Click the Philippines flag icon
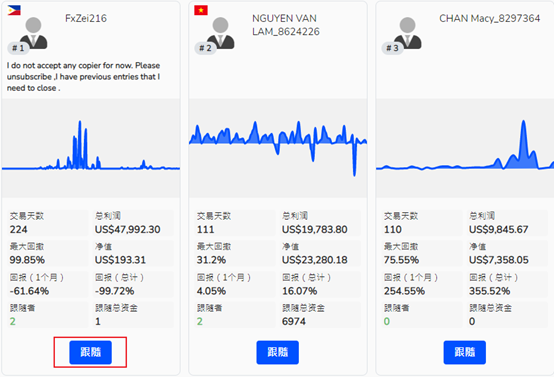This screenshot has width=554, height=377. coord(14,11)
